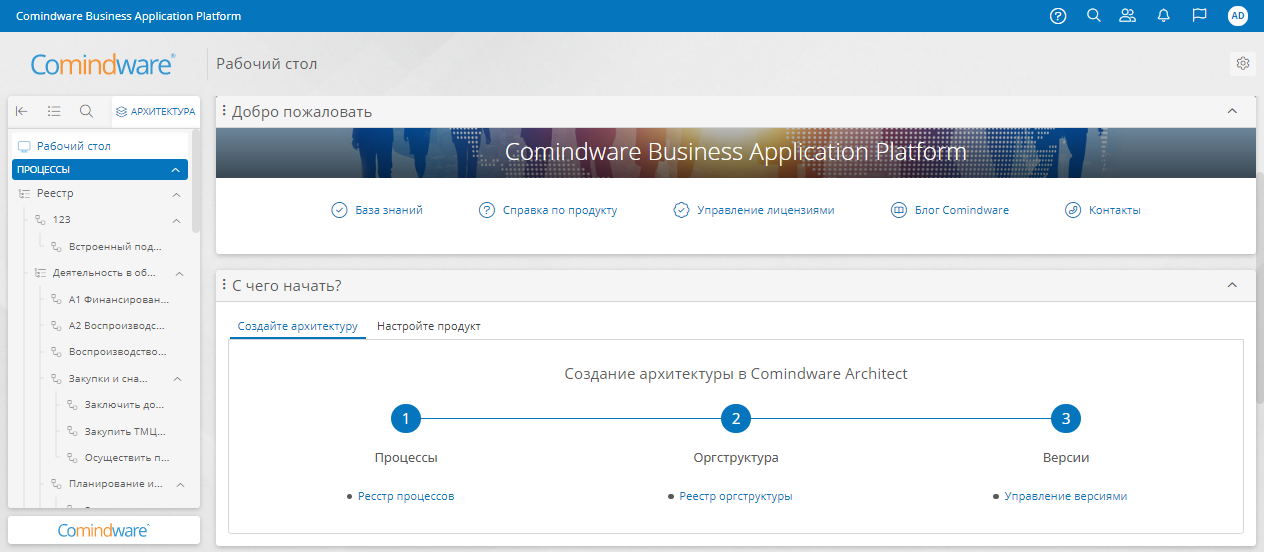The width and height of the screenshot is (1264, 552).
Task: Select Заключить до... process
Action: 124,405
